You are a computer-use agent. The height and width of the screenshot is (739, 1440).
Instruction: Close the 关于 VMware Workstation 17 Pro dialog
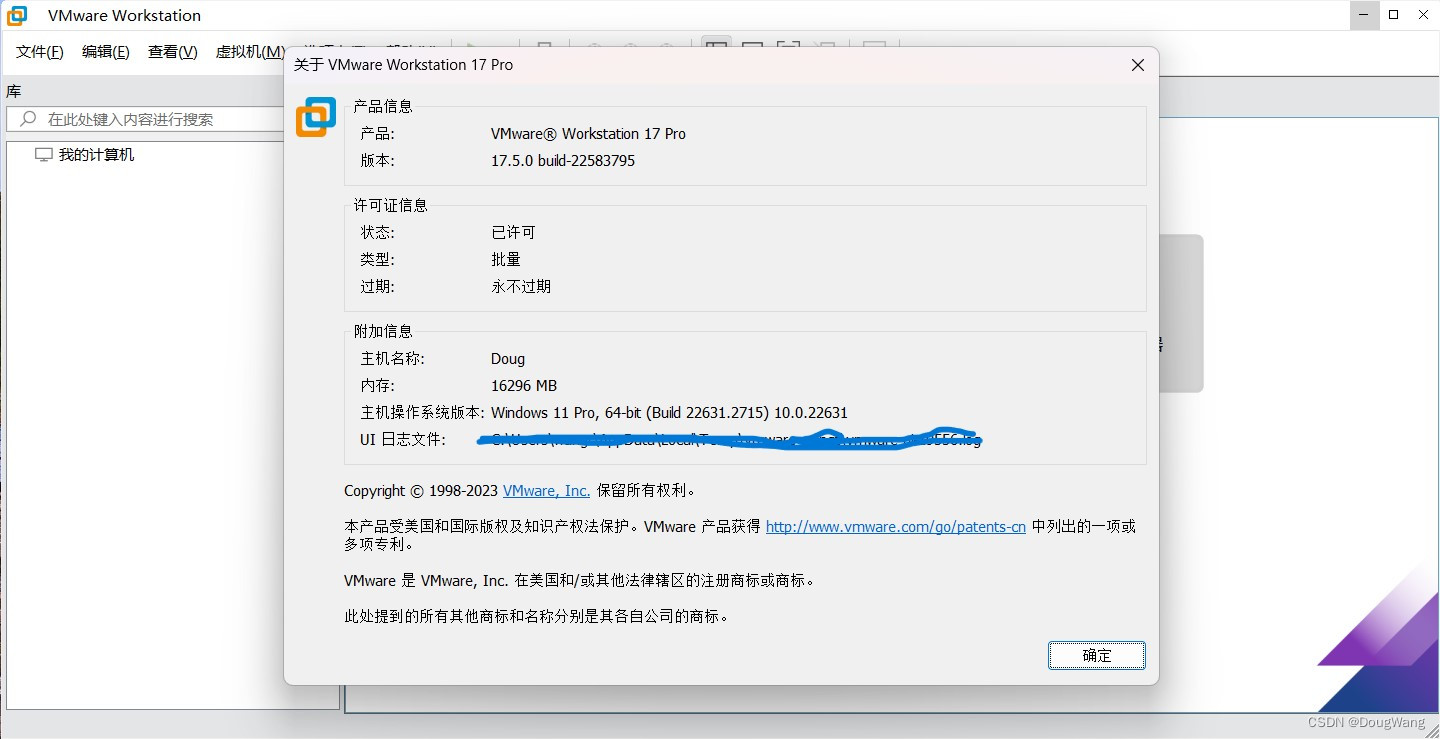1137,65
